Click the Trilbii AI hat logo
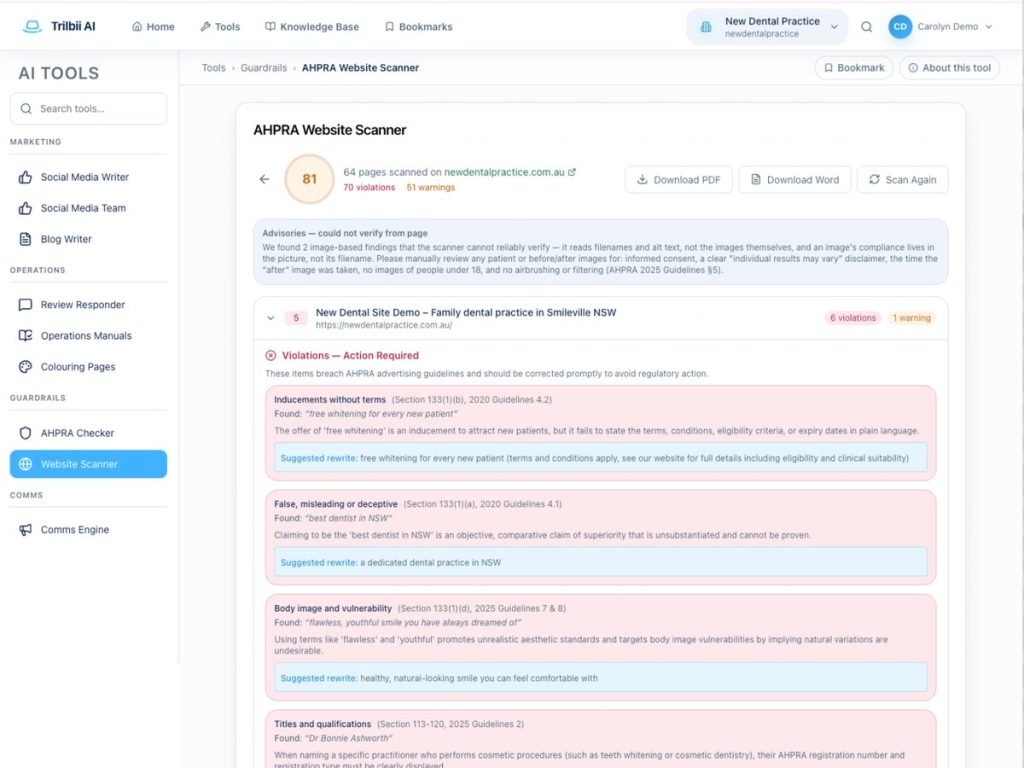 tap(32, 27)
